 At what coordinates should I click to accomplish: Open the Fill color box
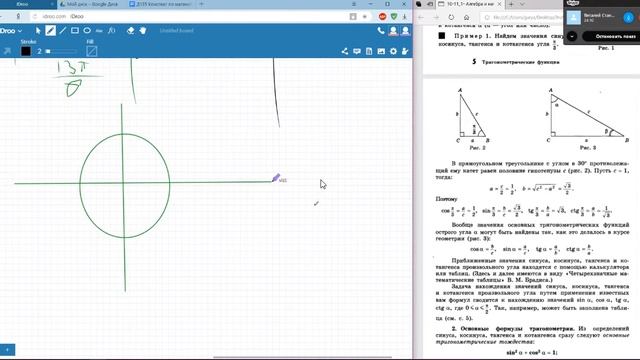92,51
